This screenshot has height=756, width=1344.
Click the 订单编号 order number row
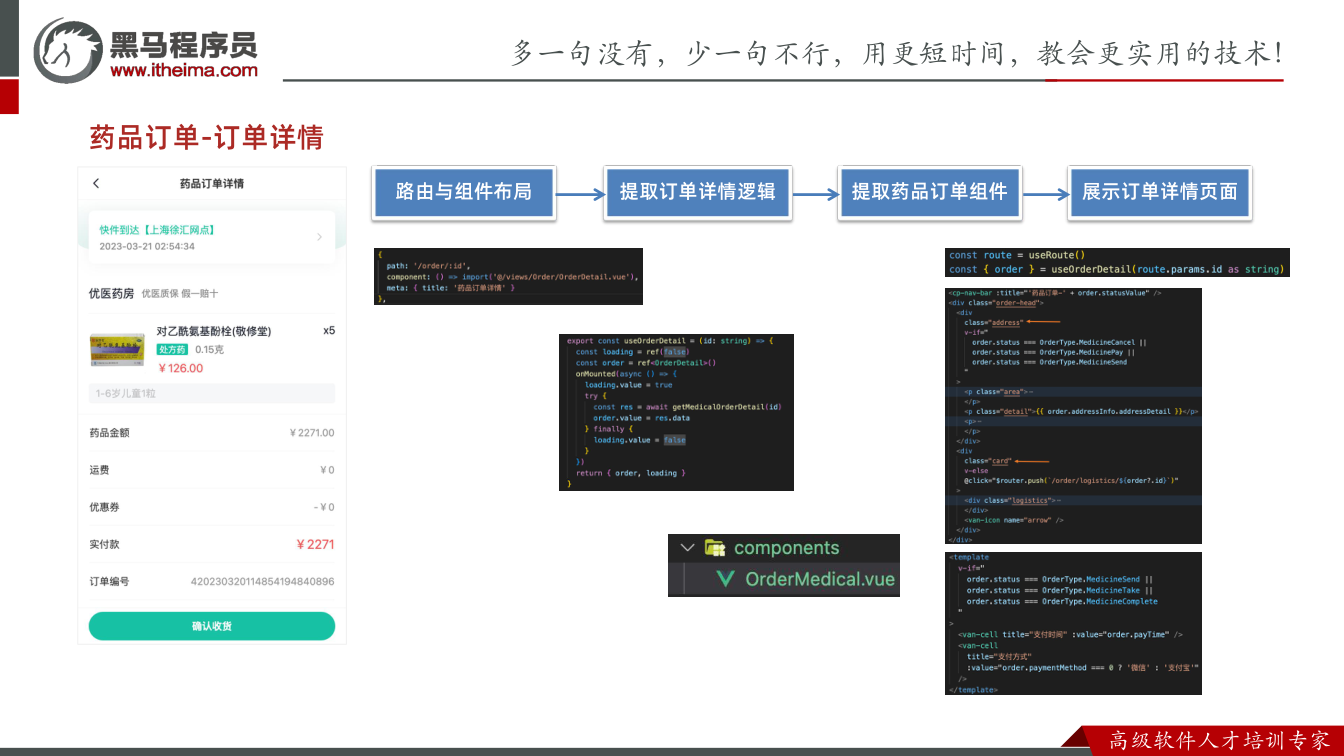(212, 581)
